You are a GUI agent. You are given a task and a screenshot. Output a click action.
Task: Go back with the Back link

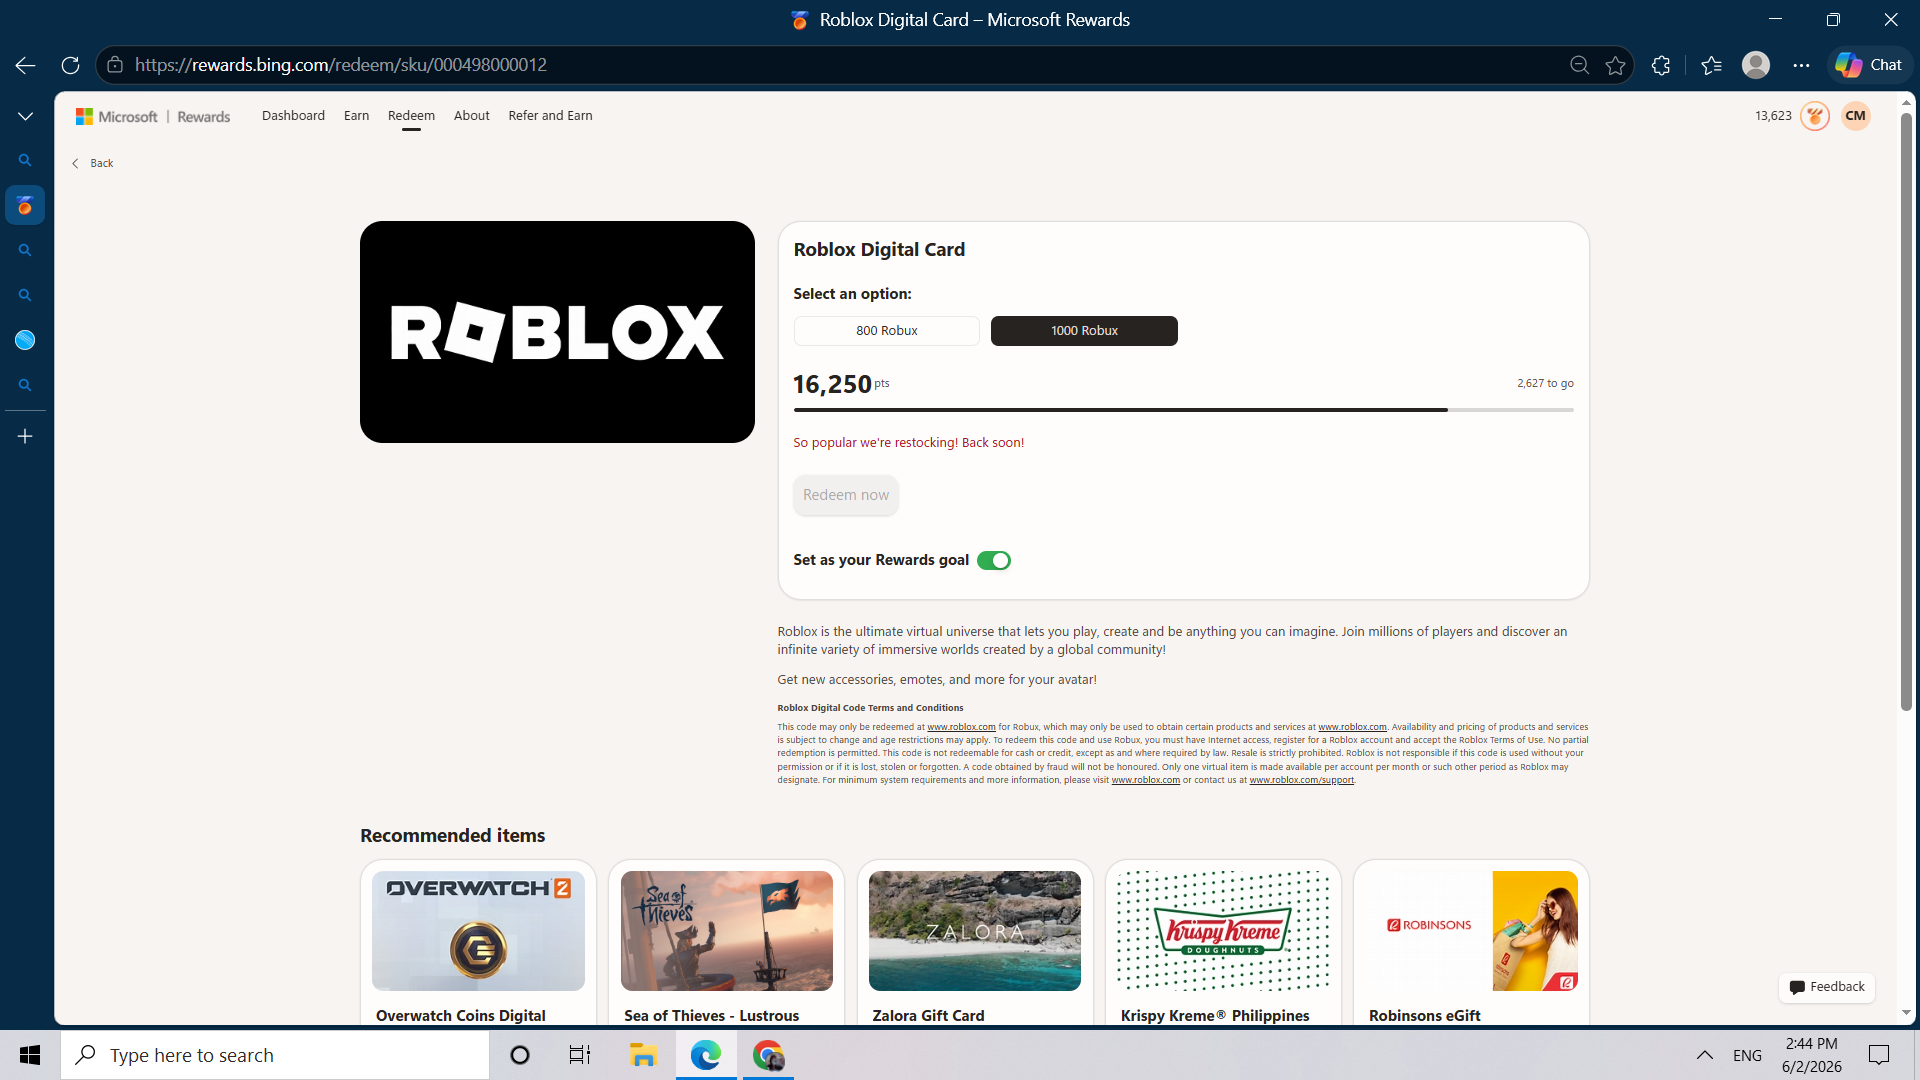point(92,163)
